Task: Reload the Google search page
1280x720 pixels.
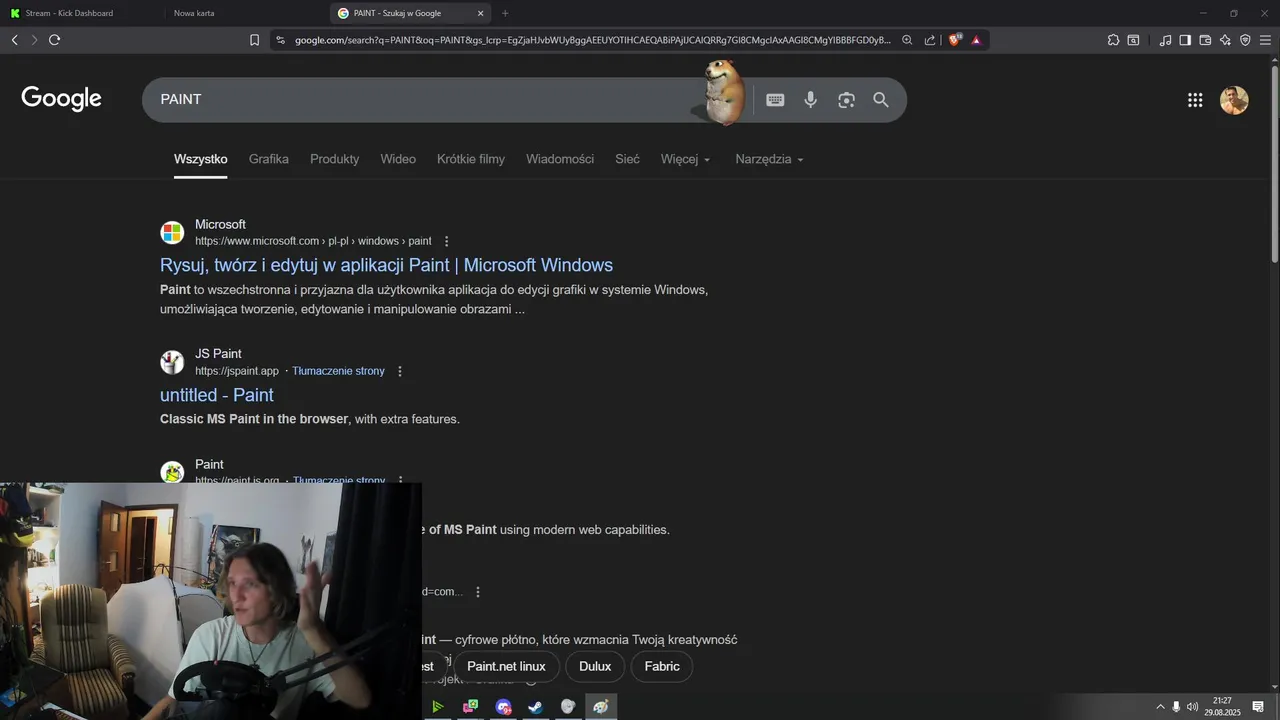Action: click(54, 40)
